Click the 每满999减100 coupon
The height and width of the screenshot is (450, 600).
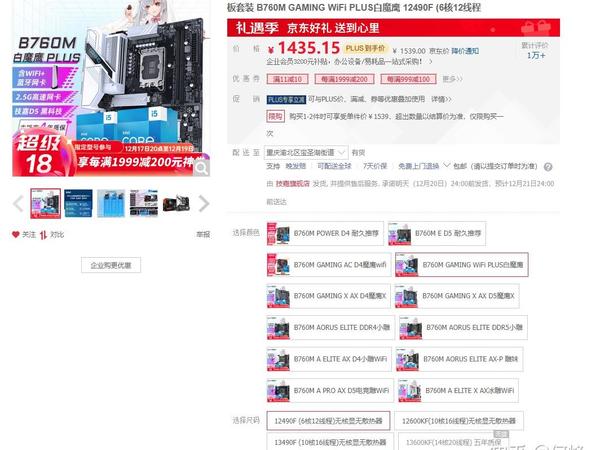point(408,79)
